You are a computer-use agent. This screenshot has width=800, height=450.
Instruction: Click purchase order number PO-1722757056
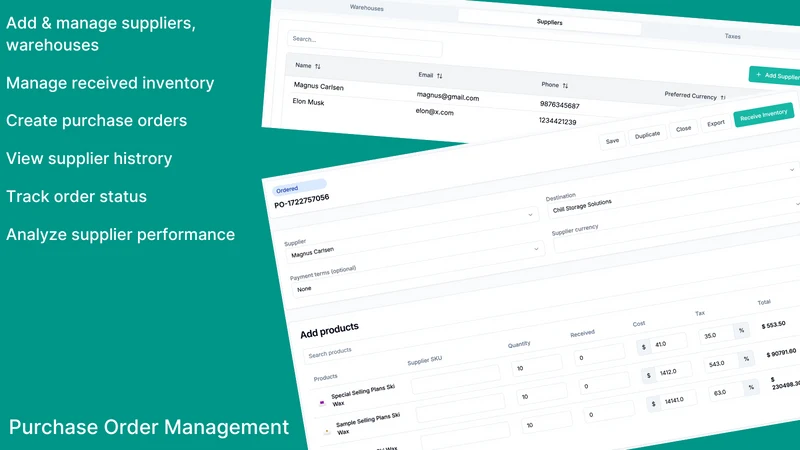[x=302, y=201]
